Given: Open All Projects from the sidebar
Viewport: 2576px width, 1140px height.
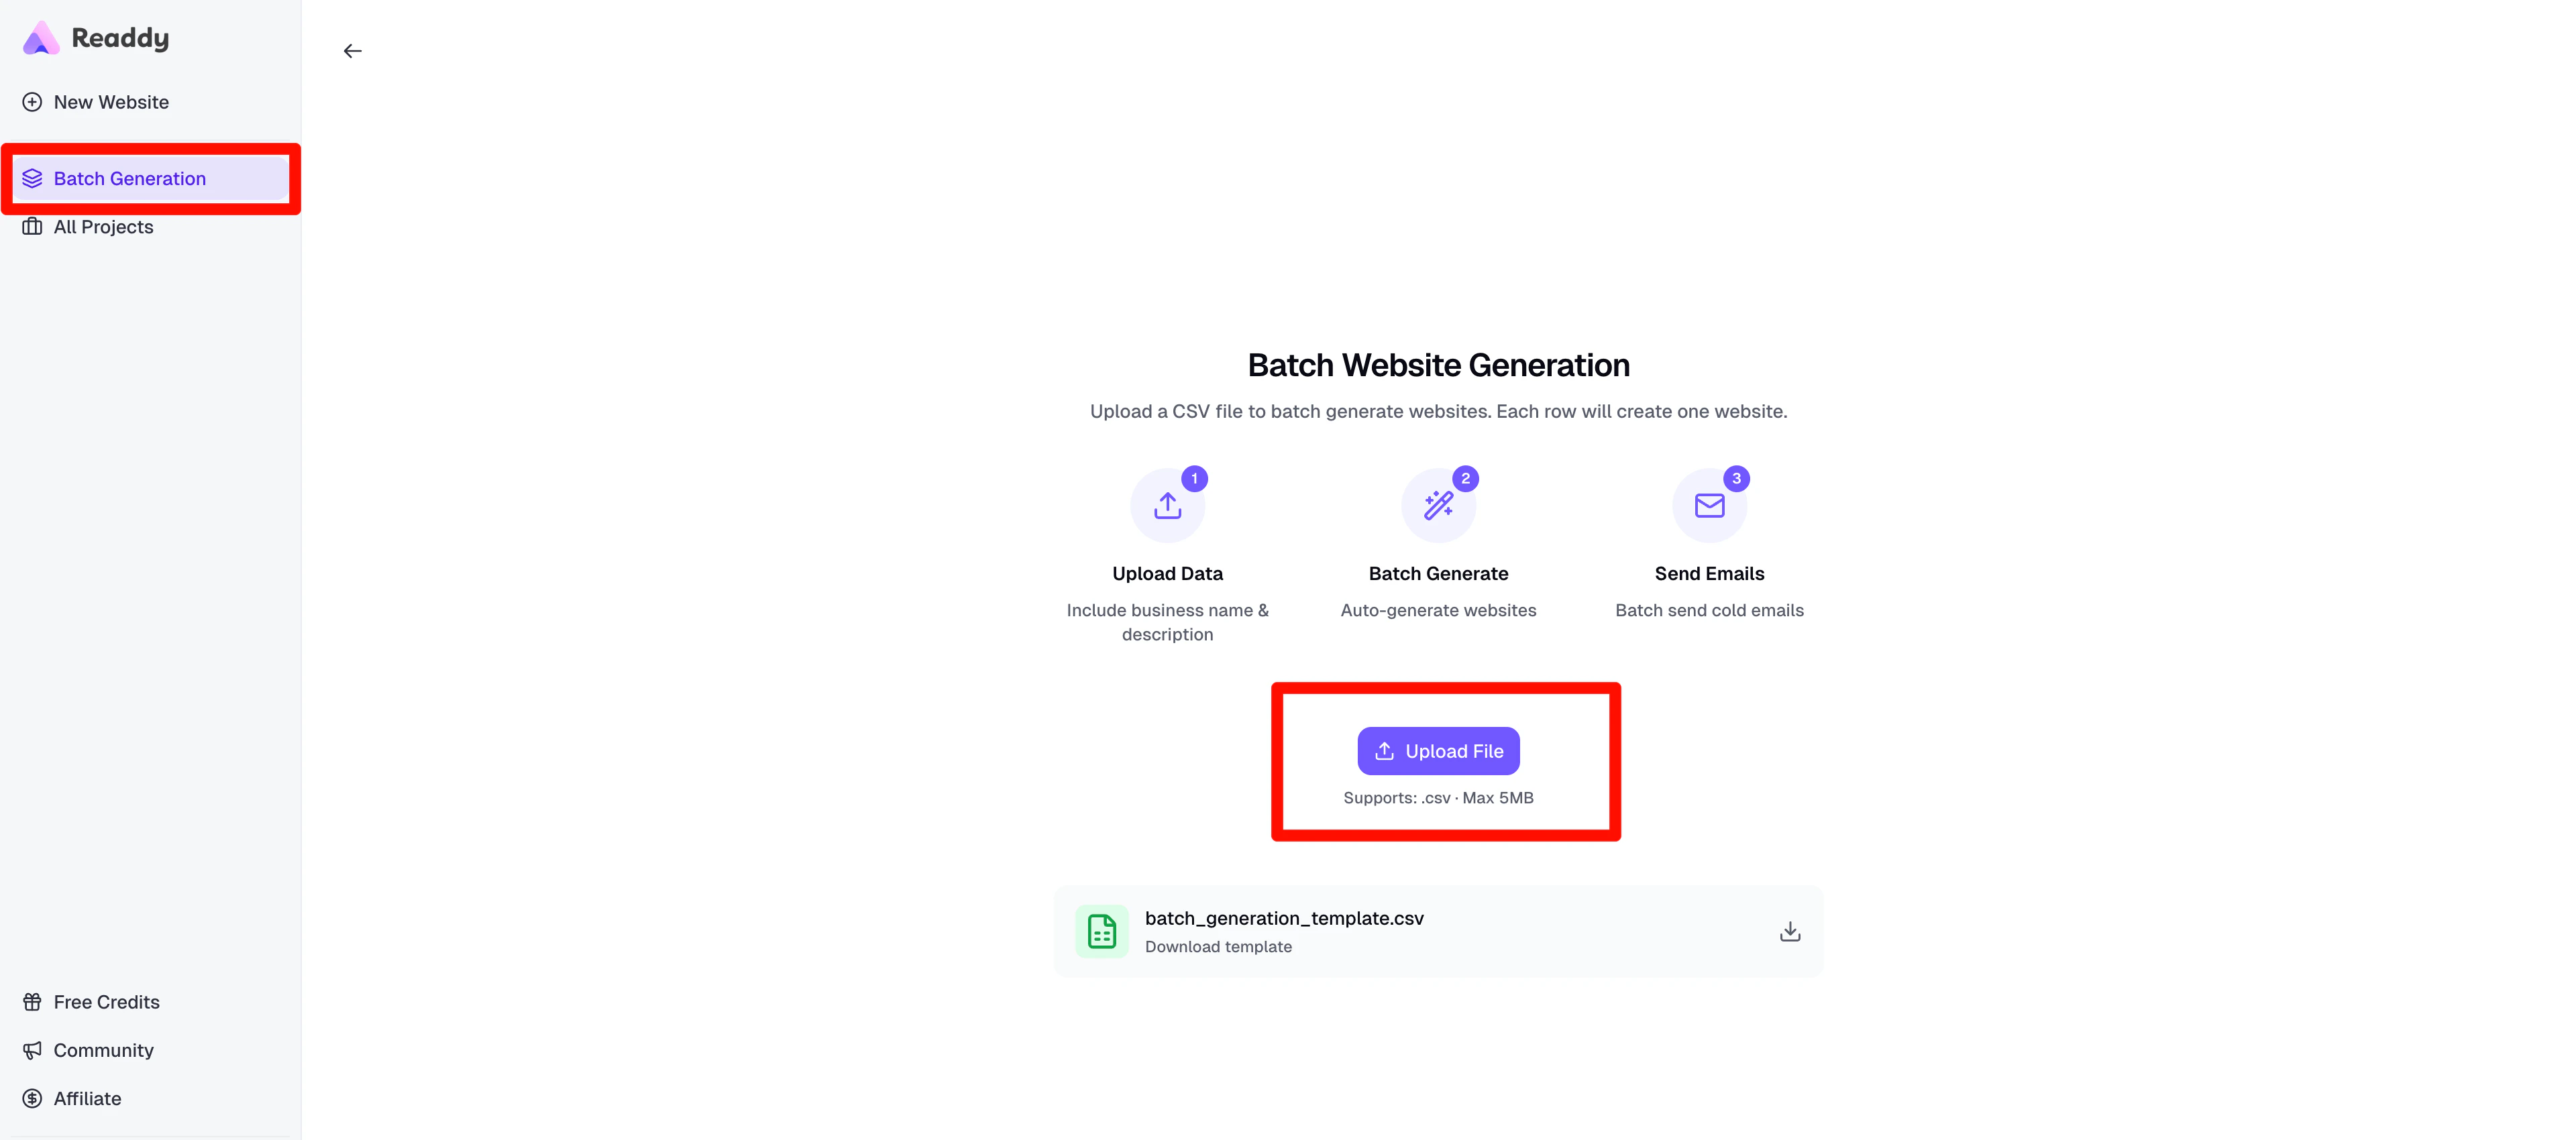Looking at the screenshot, I should (x=104, y=227).
